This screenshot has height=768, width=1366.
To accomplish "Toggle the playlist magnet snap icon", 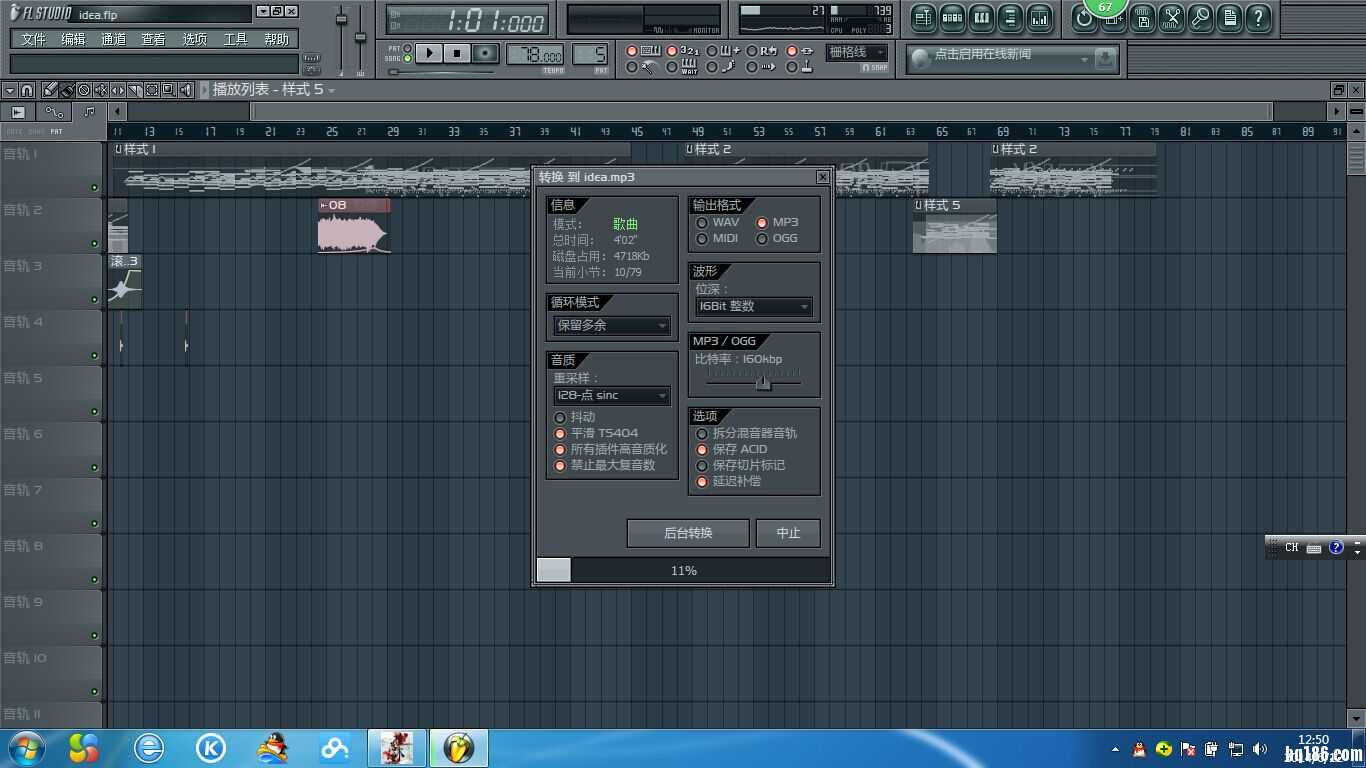I will pos(27,90).
